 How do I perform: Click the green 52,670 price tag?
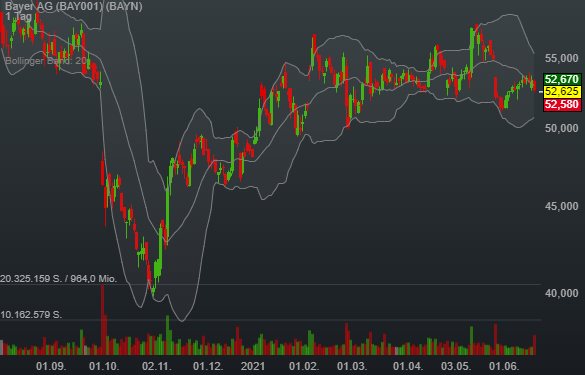pyautogui.click(x=562, y=79)
